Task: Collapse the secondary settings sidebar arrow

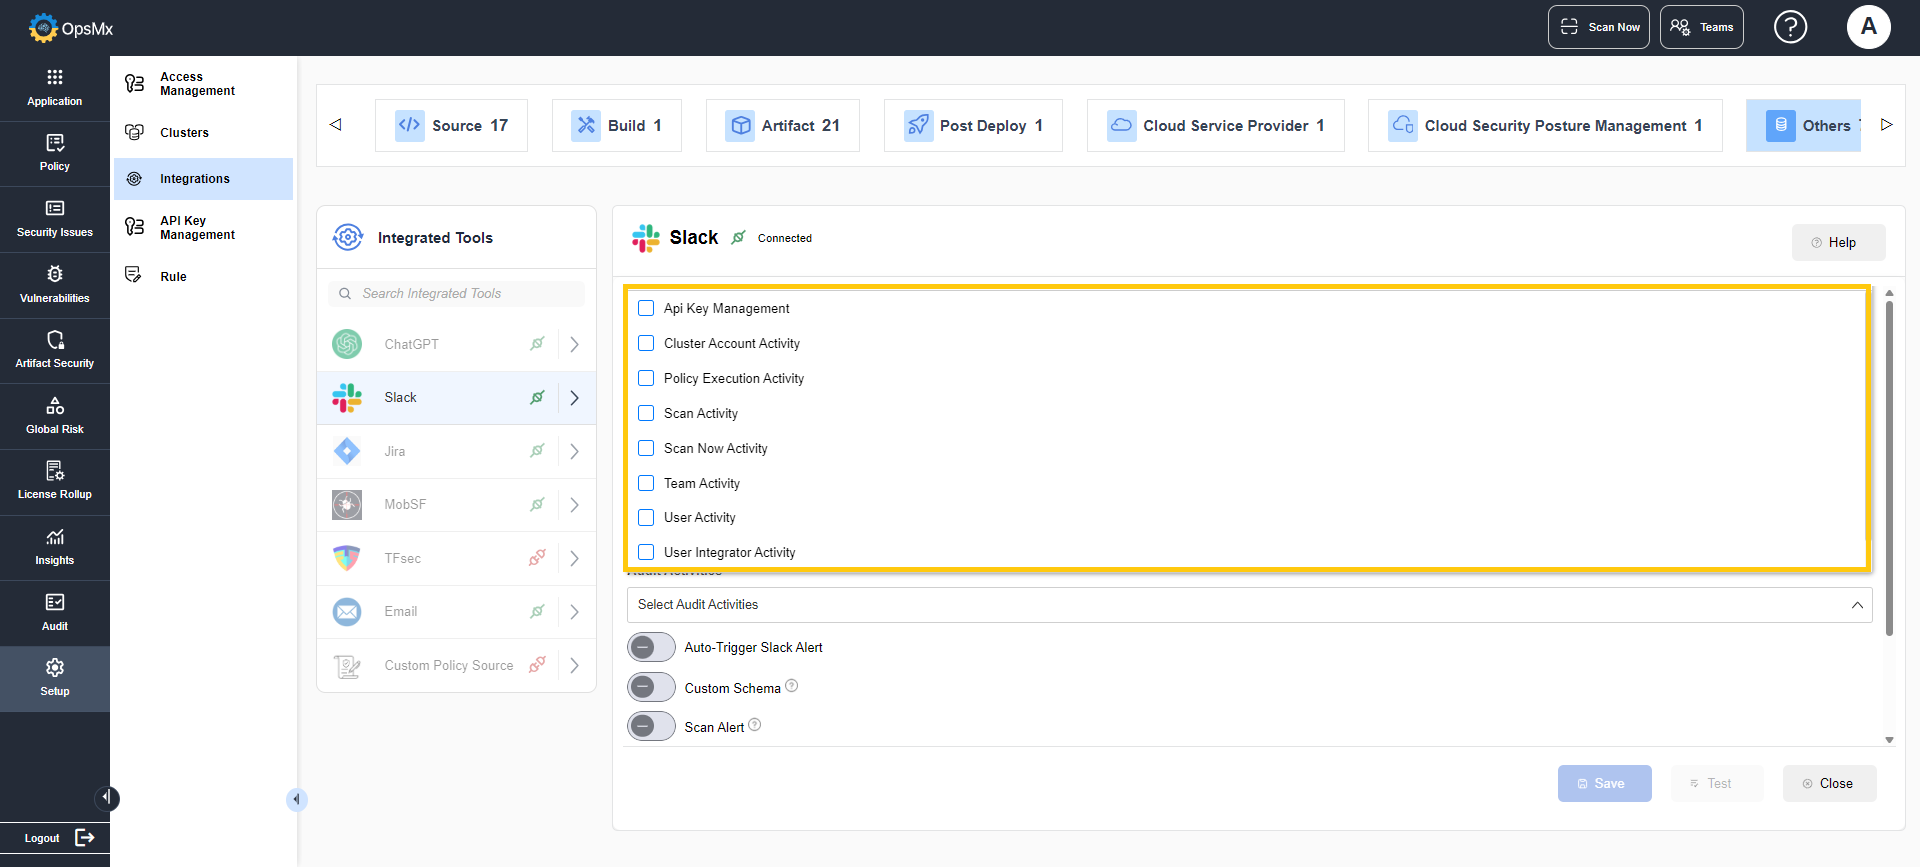Action: click(x=296, y=799)
